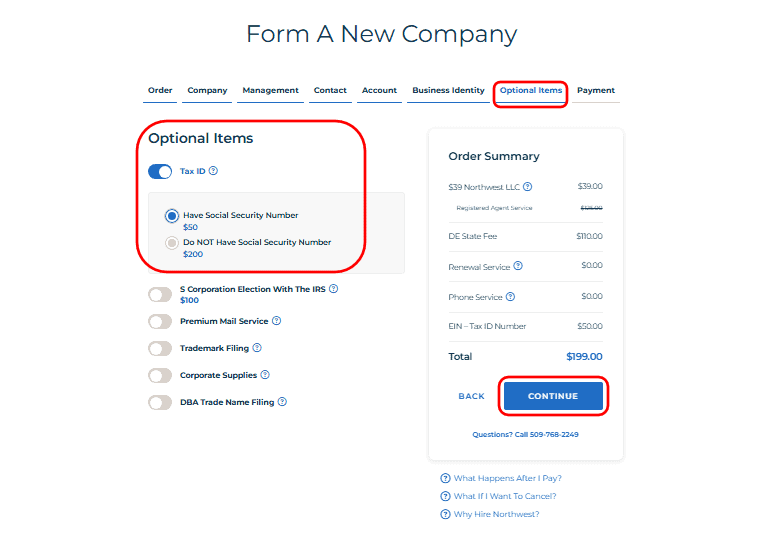Disable the Tax ID toggle
Viewport: 763px width, 535px height.
point(160,172)
